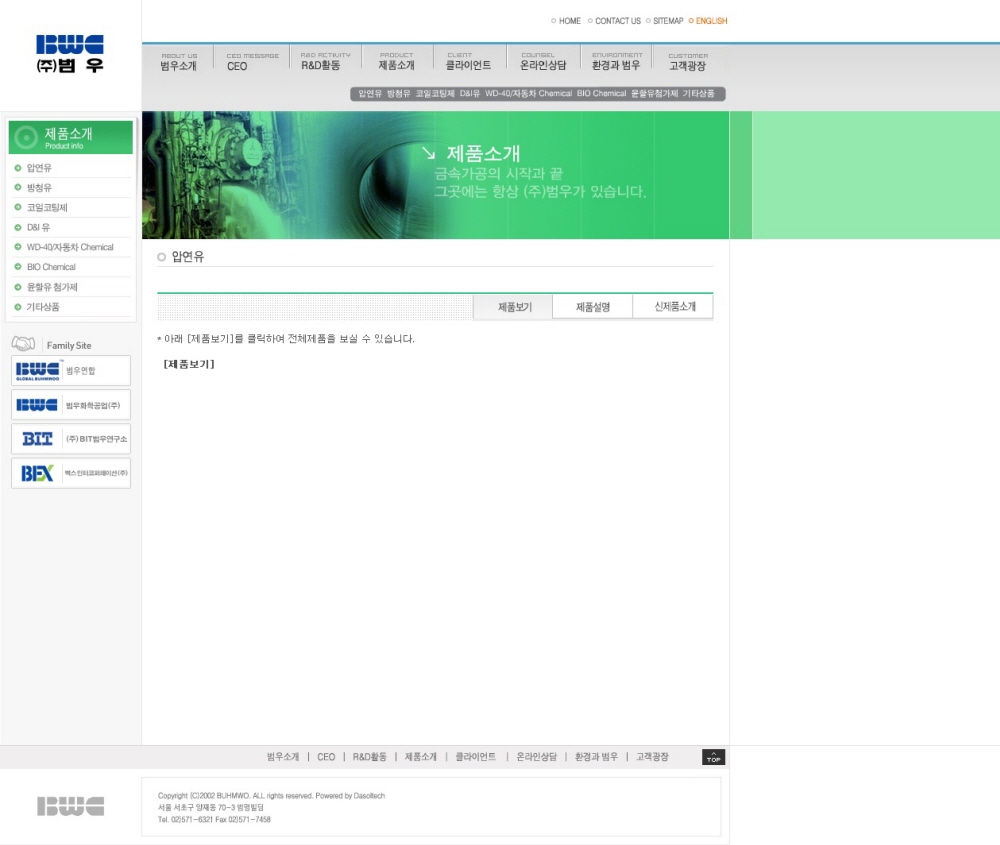Go to CONTACT US page

(x=617, y=21)
